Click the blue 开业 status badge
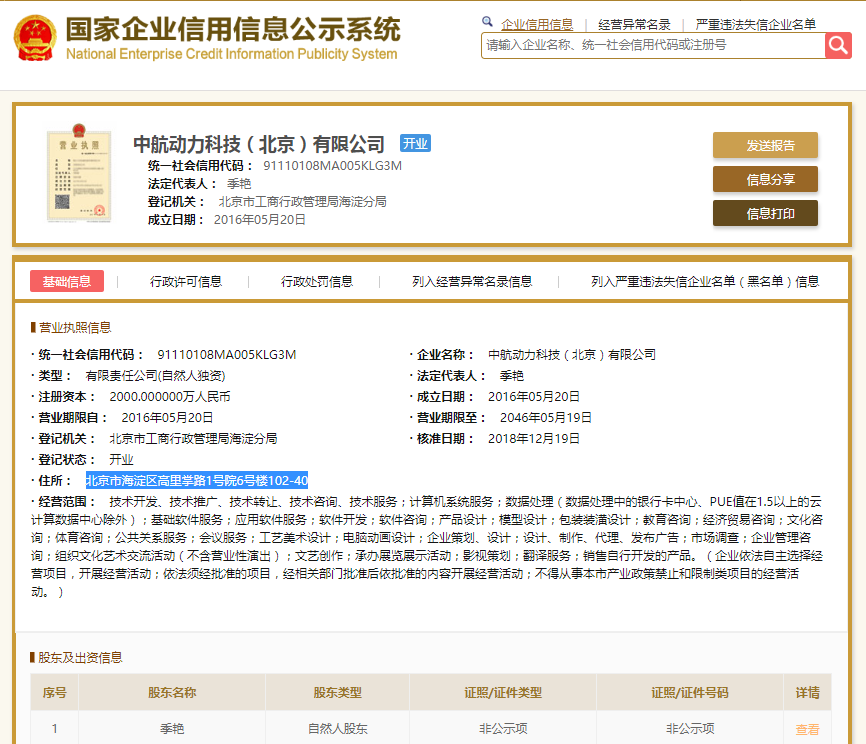The width and height of the screenshot is (866, 744). tap(415, 143)
